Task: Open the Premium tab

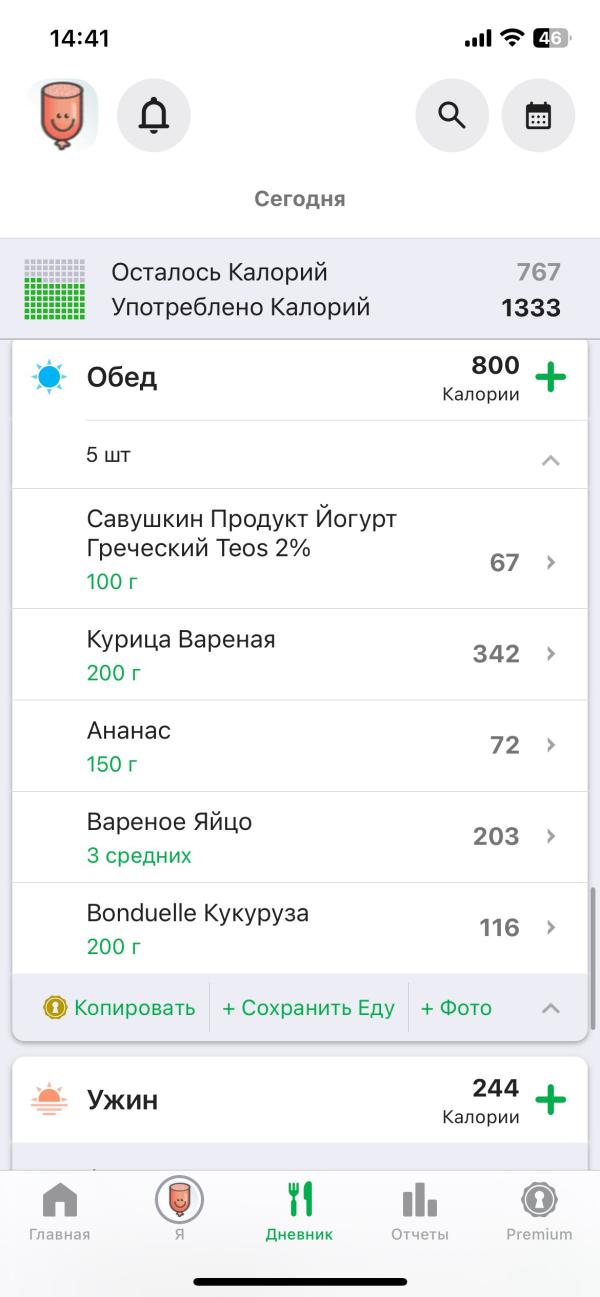Action: (x=539, y=1210)
